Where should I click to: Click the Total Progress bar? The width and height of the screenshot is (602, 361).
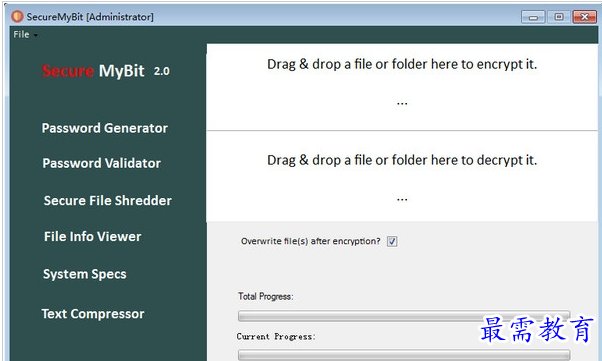(x=404, y=316)
